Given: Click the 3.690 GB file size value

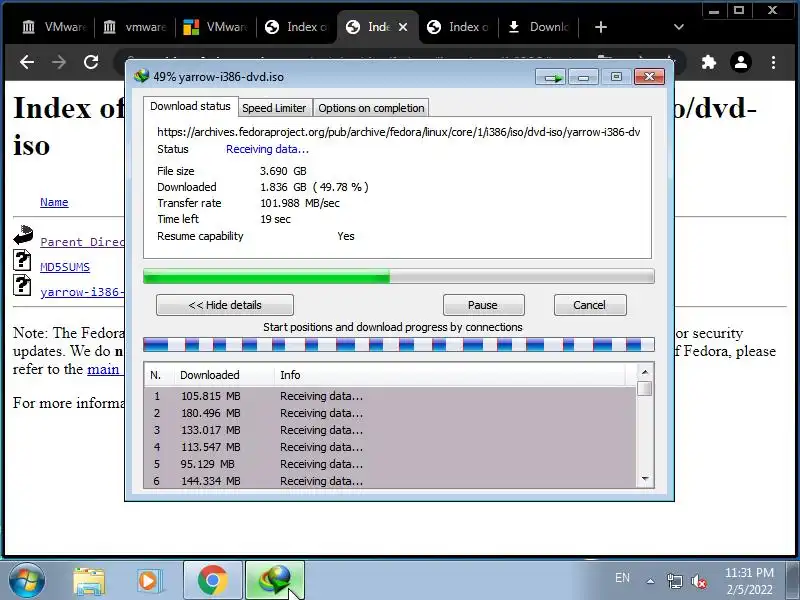Looking at the screenshot, I should pos(283,171).
